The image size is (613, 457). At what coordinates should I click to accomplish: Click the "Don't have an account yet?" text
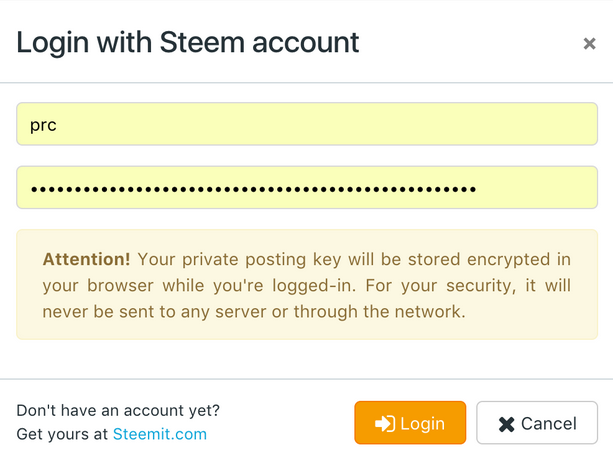[x=118, y=410]
